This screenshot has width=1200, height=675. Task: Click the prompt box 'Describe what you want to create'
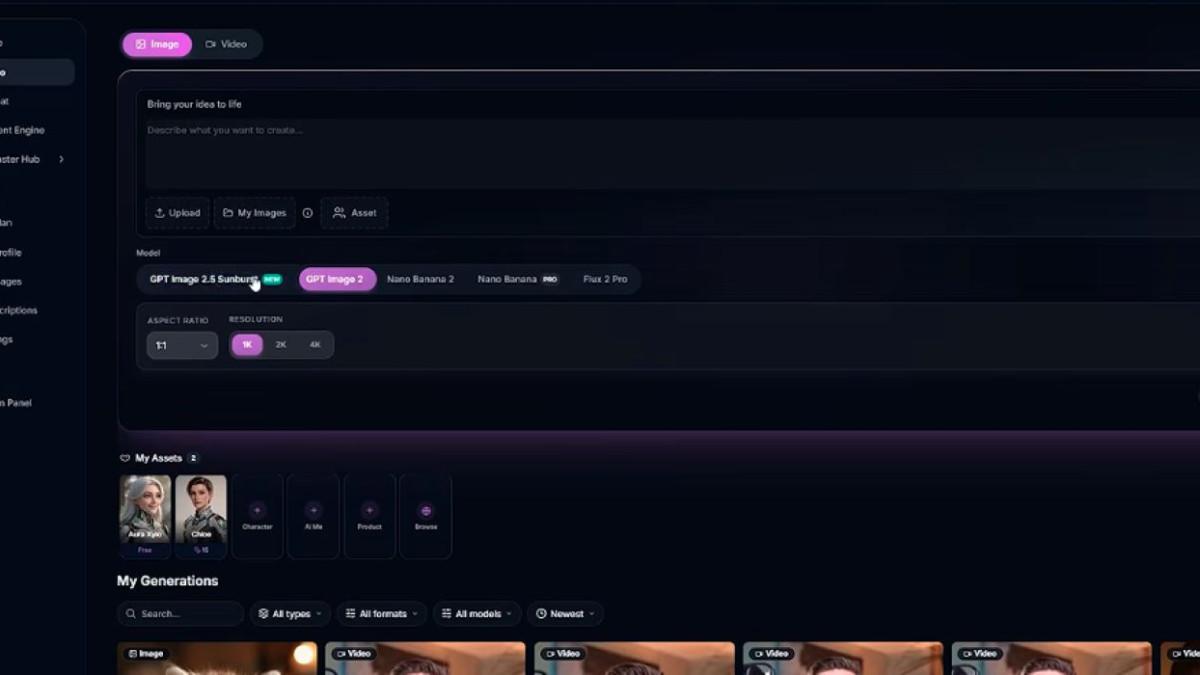[672, 153]
